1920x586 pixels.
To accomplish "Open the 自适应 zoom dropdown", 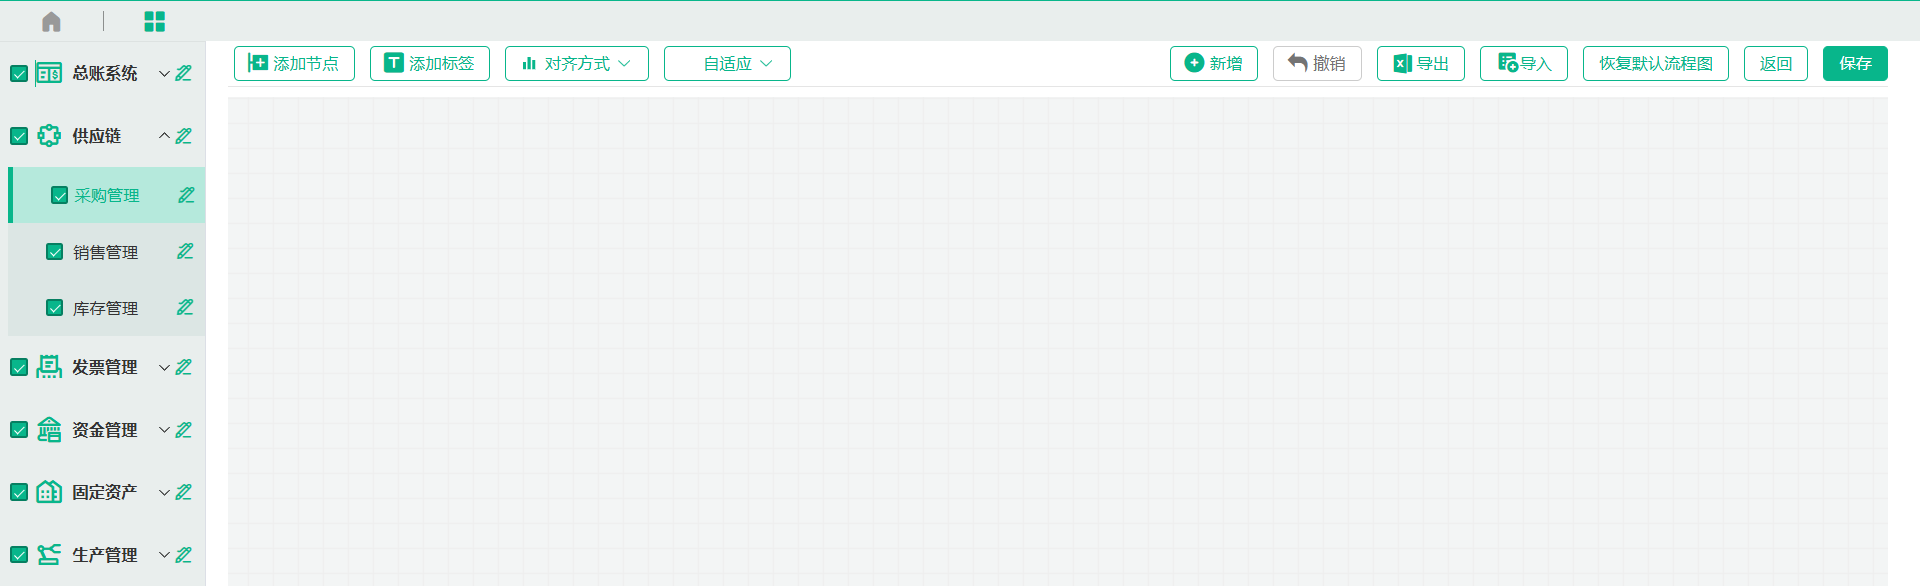I will 727,63.
